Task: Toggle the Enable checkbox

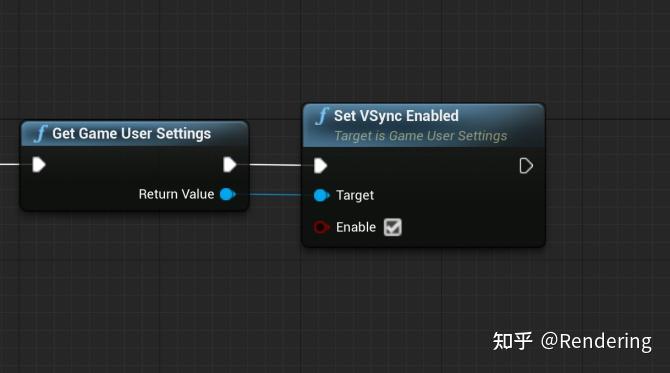Action: point(392,227)
